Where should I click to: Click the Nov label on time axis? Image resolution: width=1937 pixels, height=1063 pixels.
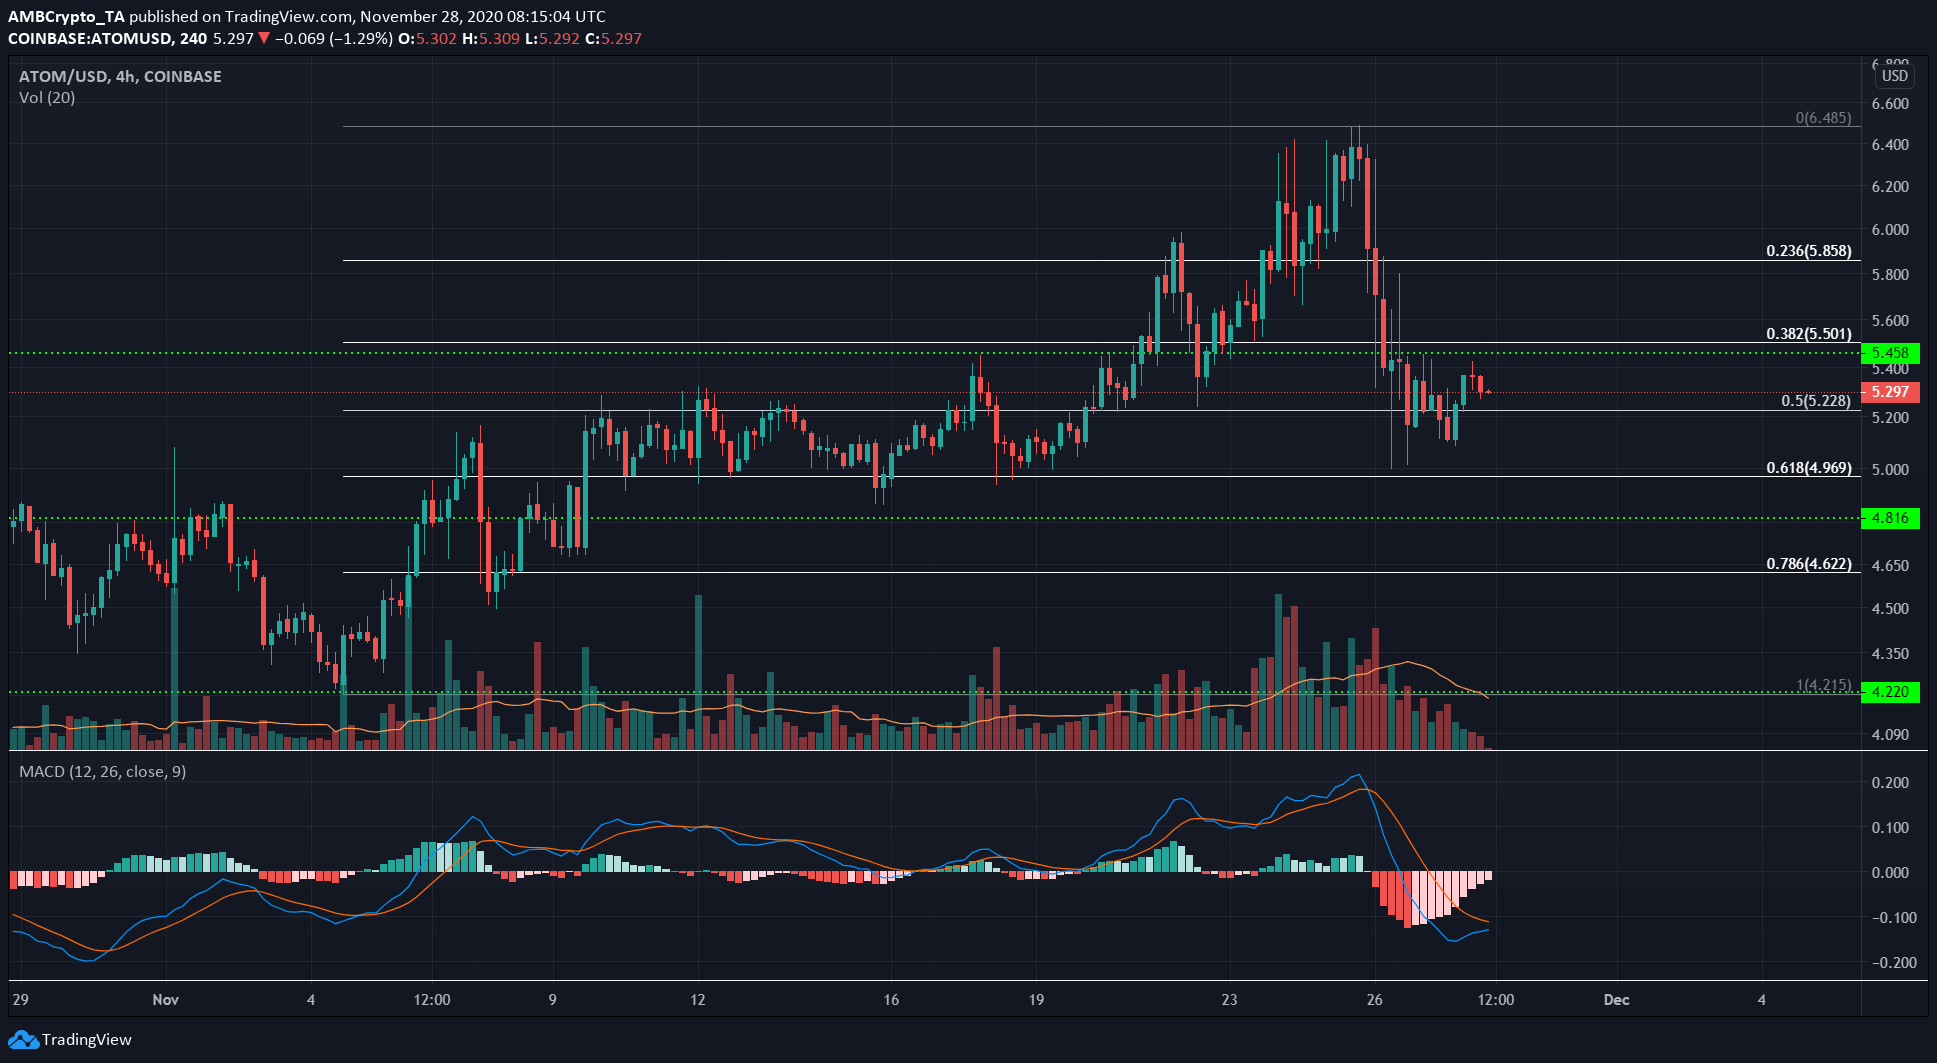point(166,1000)
